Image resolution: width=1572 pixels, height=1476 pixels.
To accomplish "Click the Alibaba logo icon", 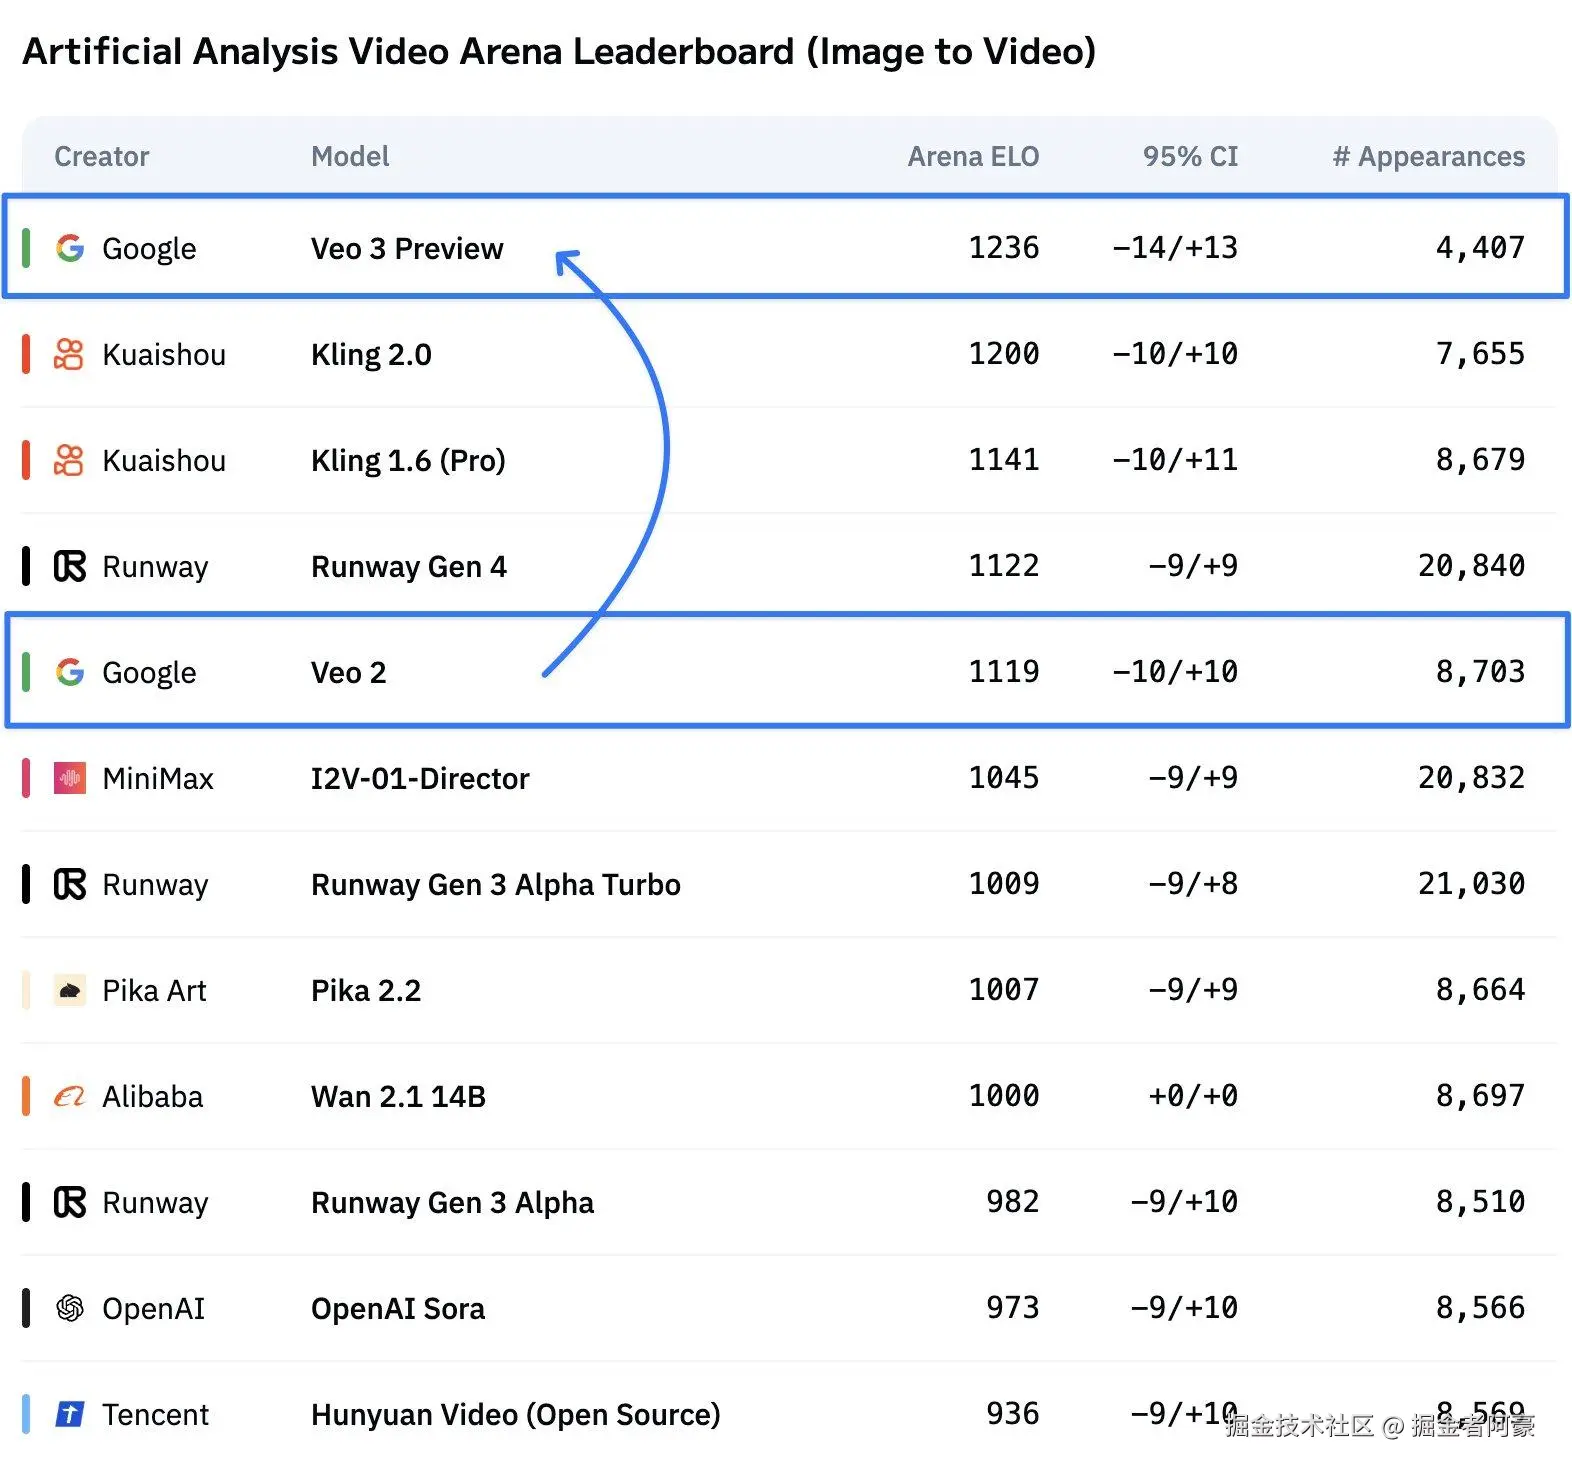I will coord(69,1096).
